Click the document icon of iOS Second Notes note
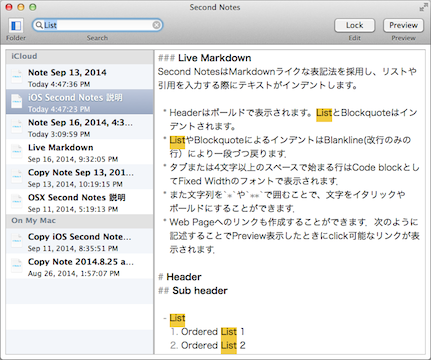Image resolution: width=431 pixels, height=360 pixels. [17, 101]
